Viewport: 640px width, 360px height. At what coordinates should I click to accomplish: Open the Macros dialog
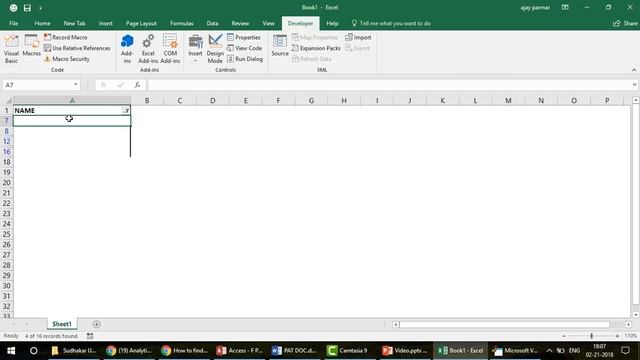coord(31,45)
